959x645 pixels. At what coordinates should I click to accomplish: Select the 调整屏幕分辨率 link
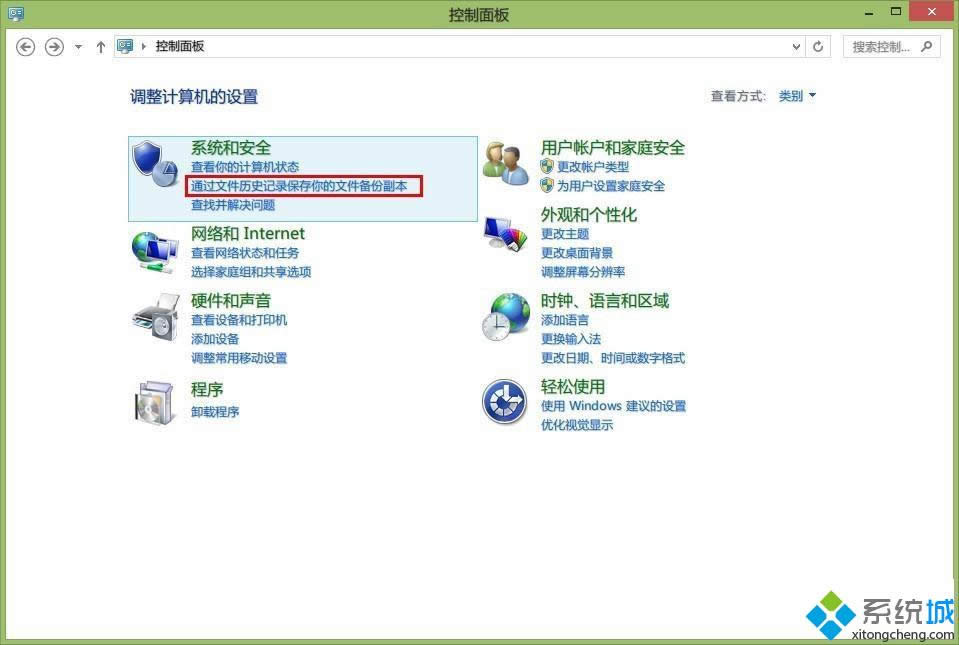click(x=583, y=272)
